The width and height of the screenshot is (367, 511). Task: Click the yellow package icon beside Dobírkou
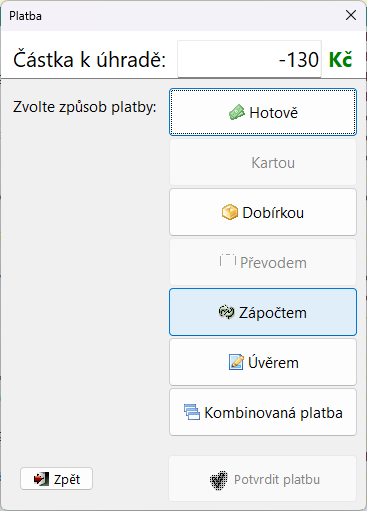[x=230, y=212]
